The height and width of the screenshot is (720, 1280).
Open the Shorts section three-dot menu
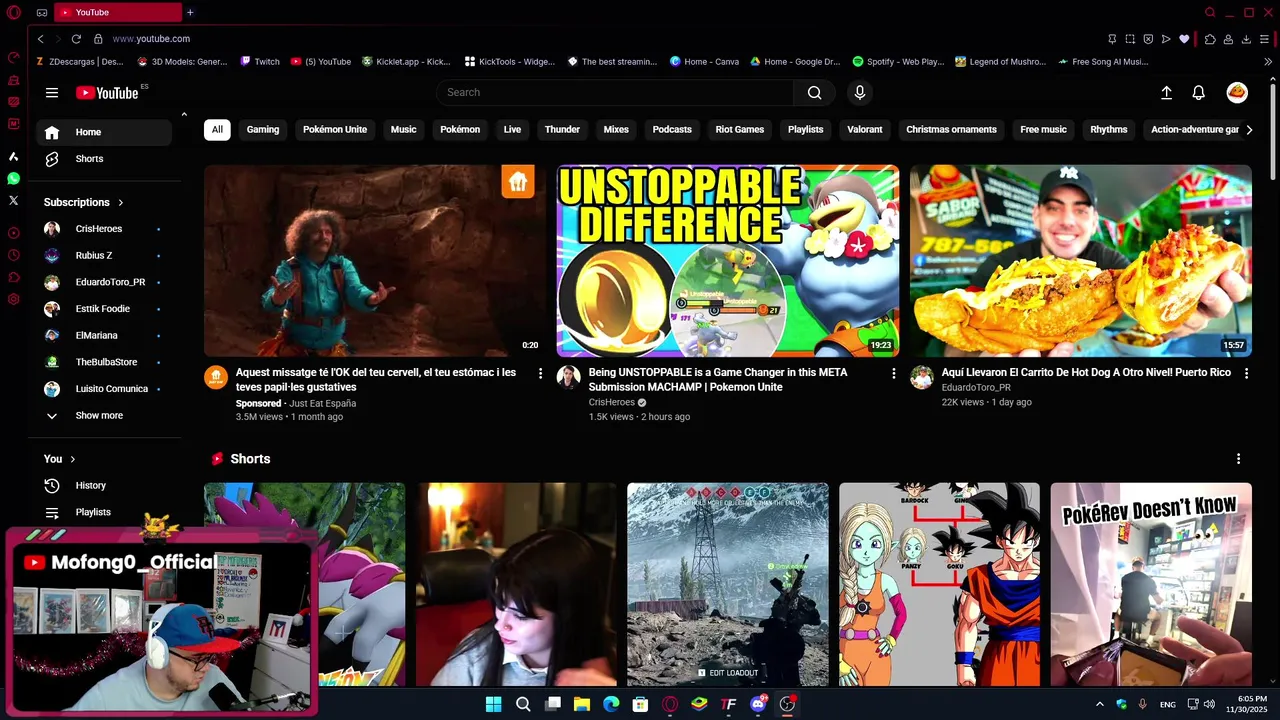pyautogui.click(x=1238, y=459)
